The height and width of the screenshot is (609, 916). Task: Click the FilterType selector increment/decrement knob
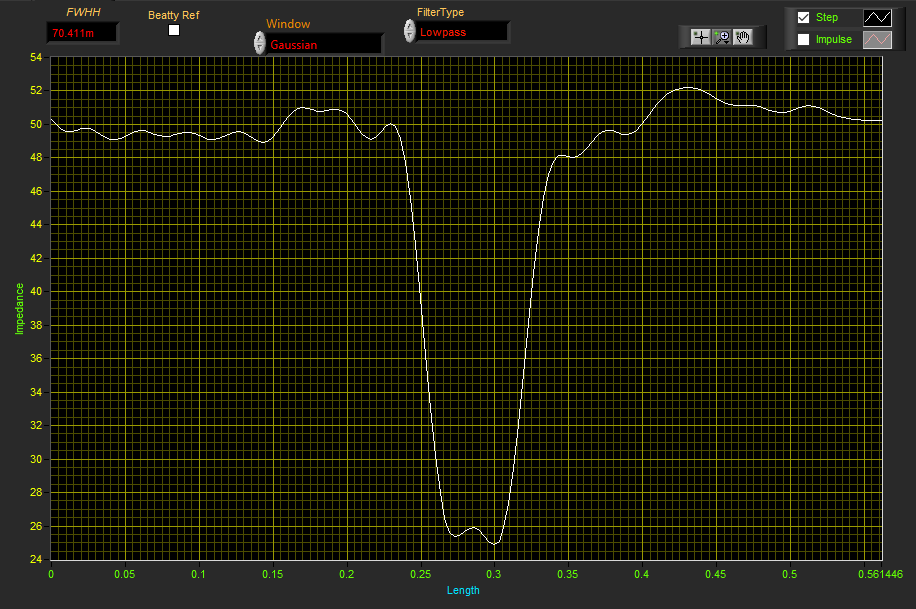[410, 31]
